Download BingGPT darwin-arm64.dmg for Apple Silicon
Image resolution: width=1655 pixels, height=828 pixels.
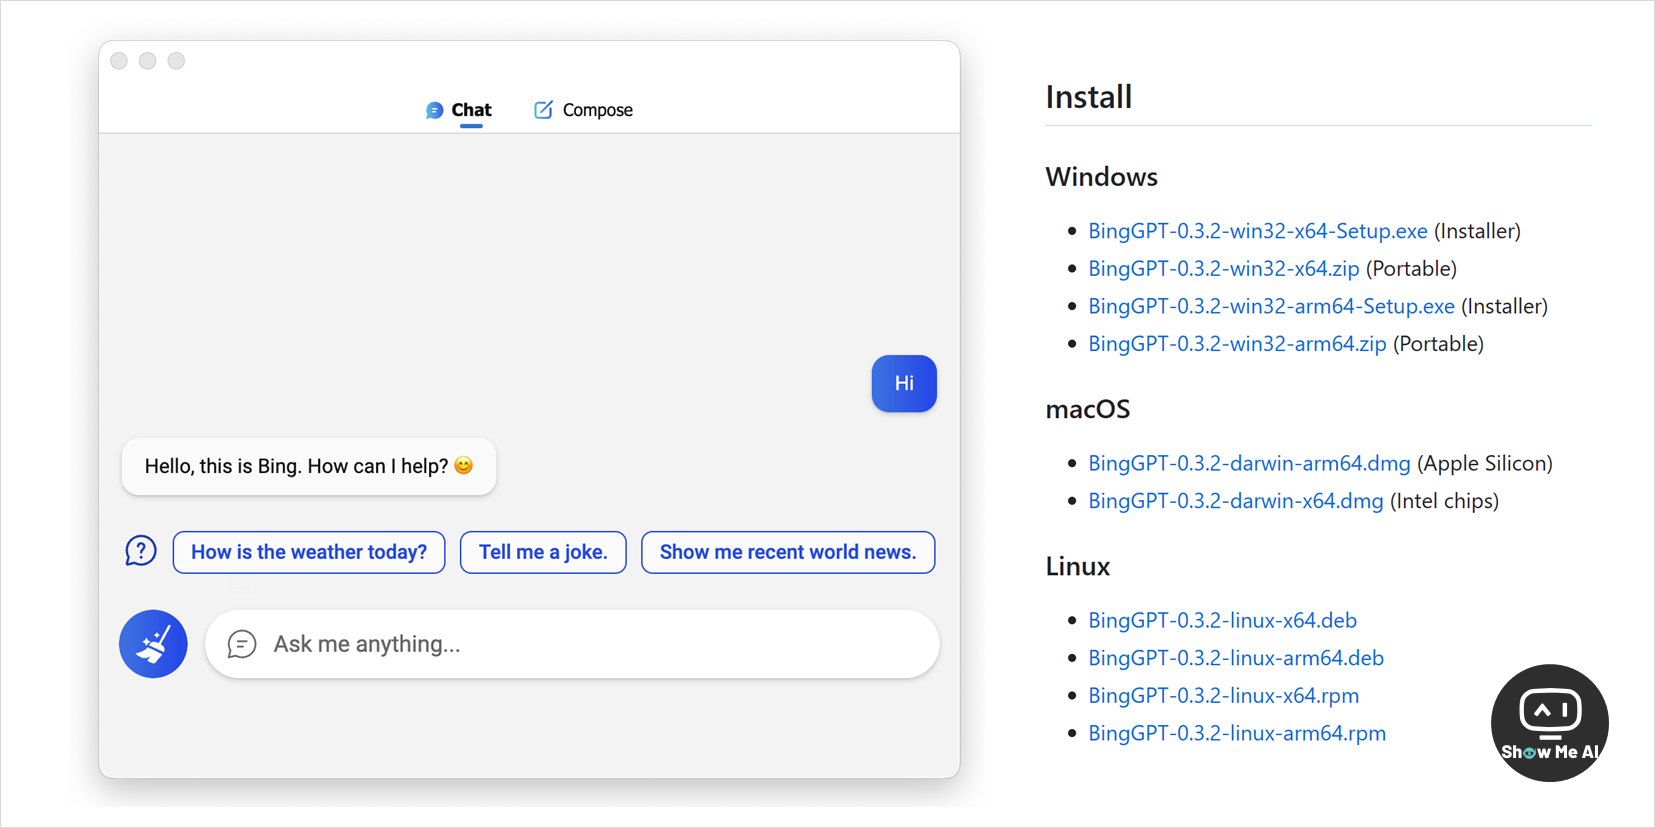1249,464
